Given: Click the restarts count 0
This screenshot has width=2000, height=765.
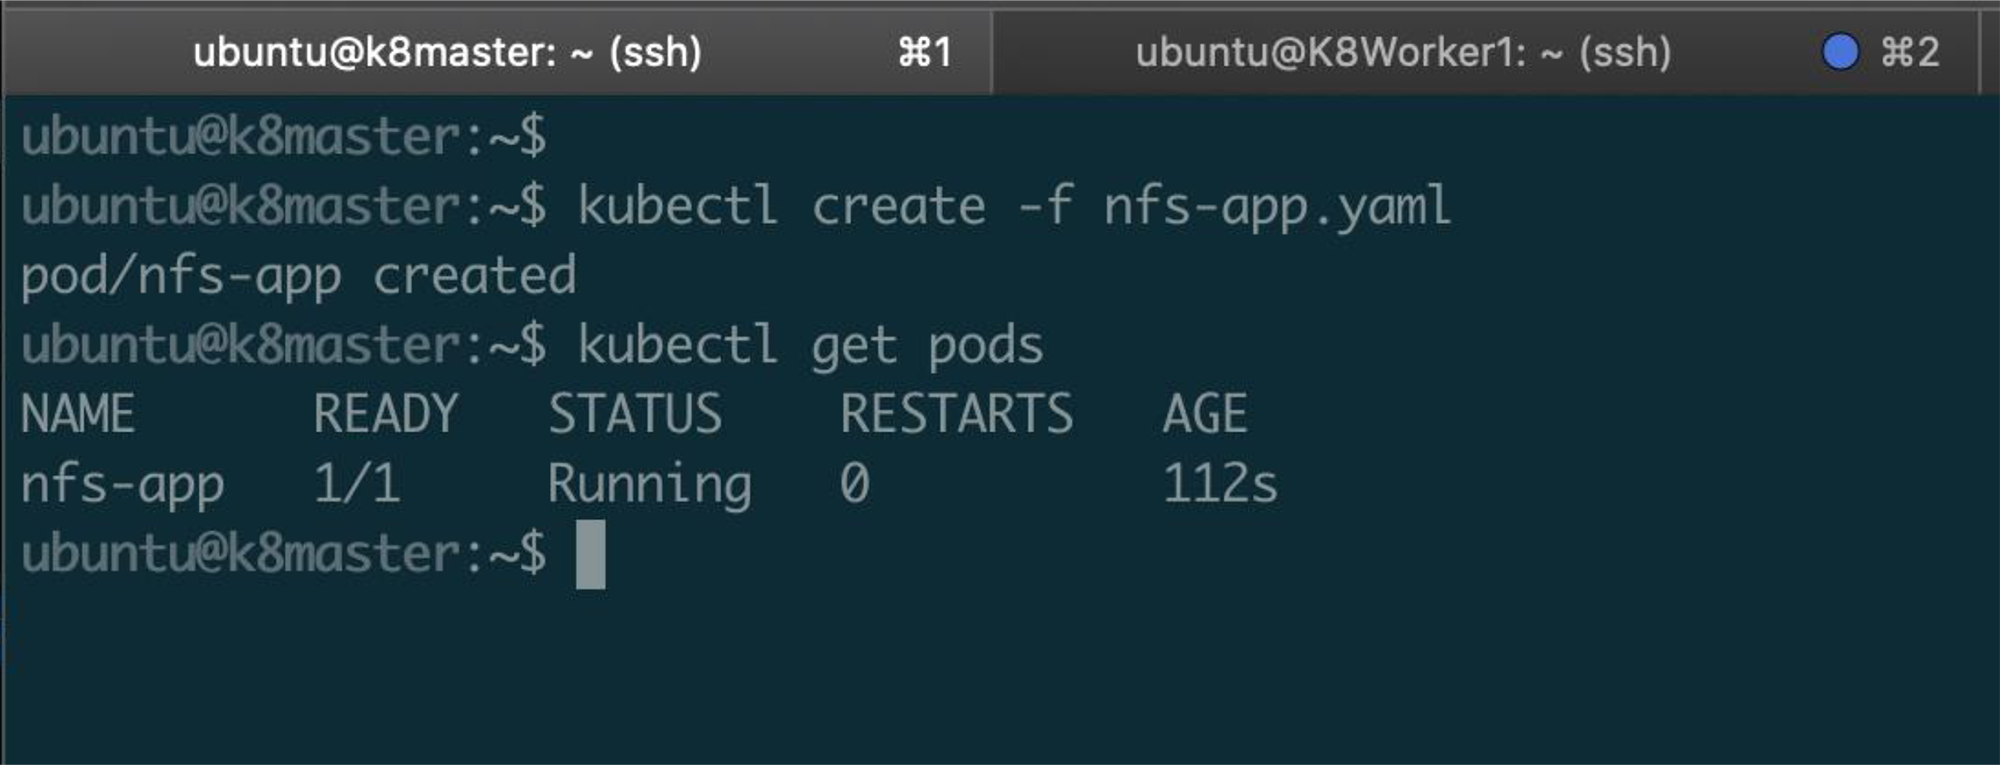Looking at the screenshot, I should 854,485.
